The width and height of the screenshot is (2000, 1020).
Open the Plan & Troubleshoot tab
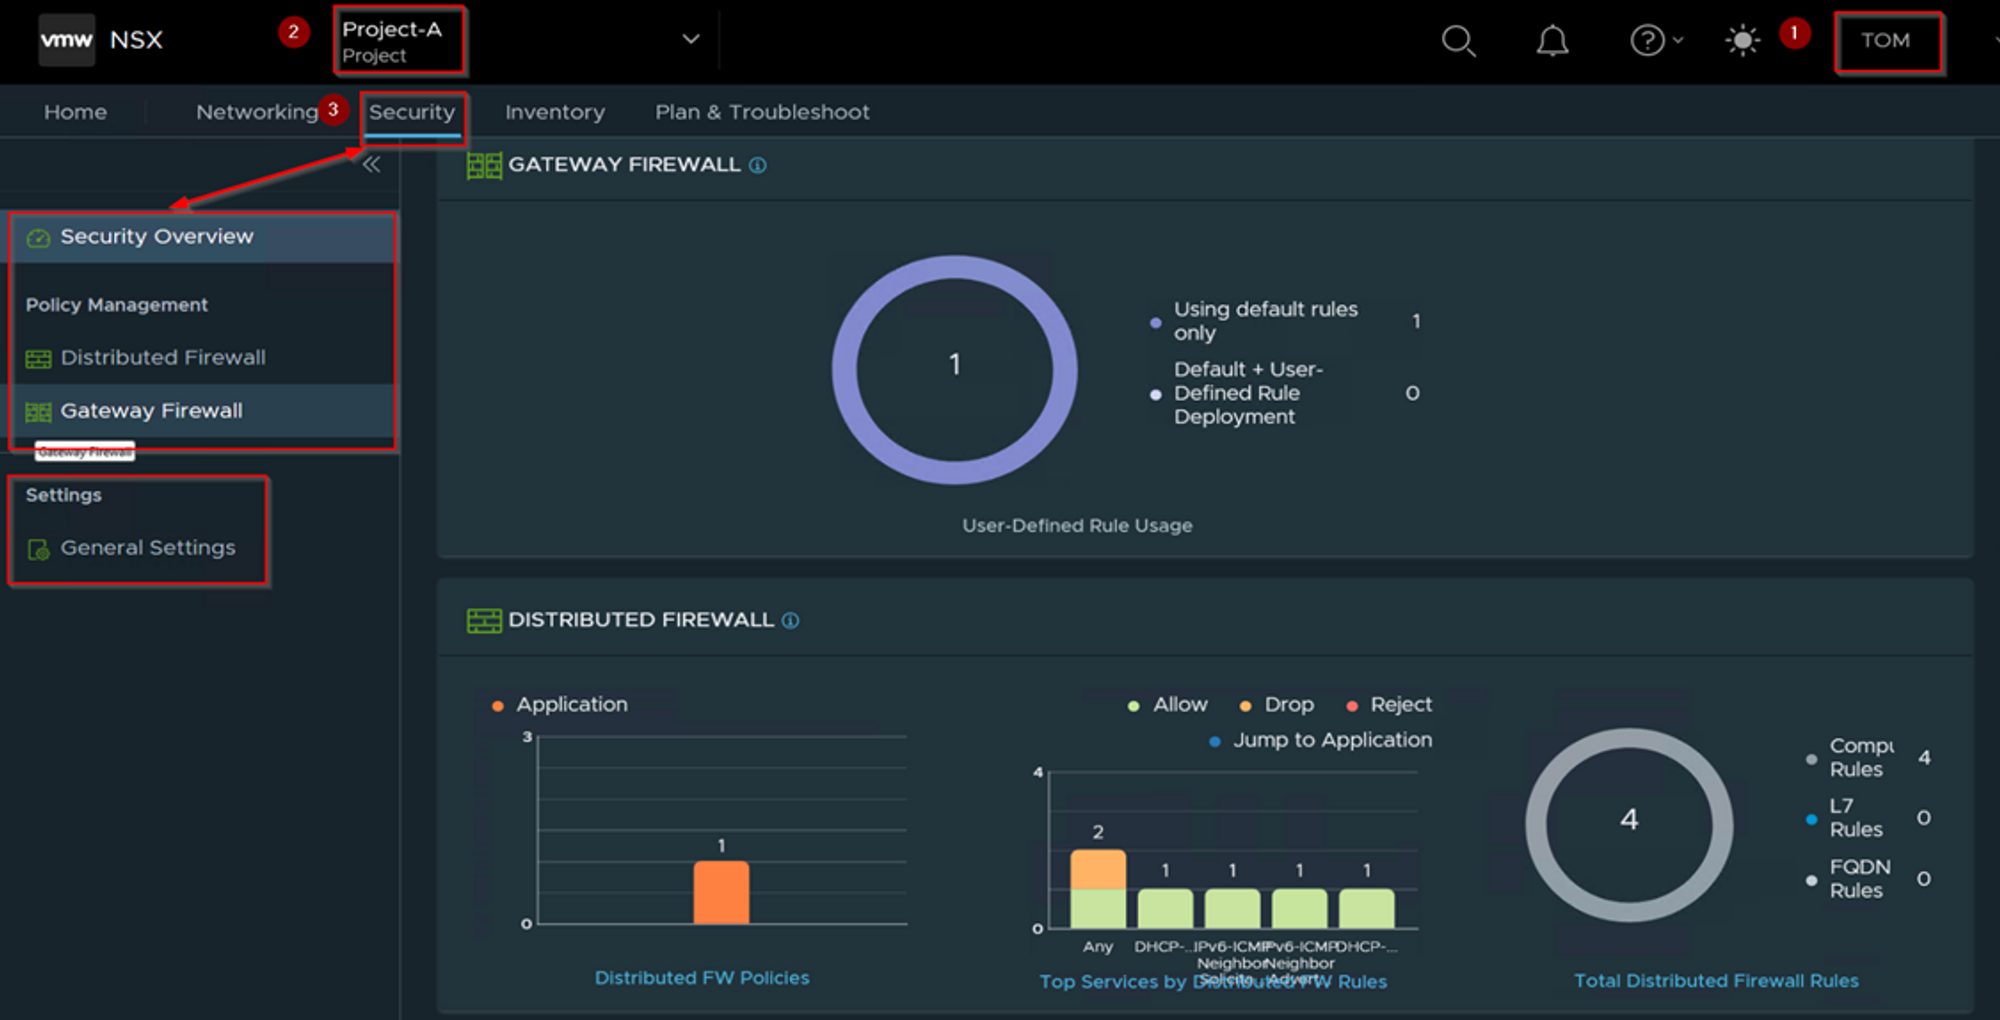tap(762, 112)
